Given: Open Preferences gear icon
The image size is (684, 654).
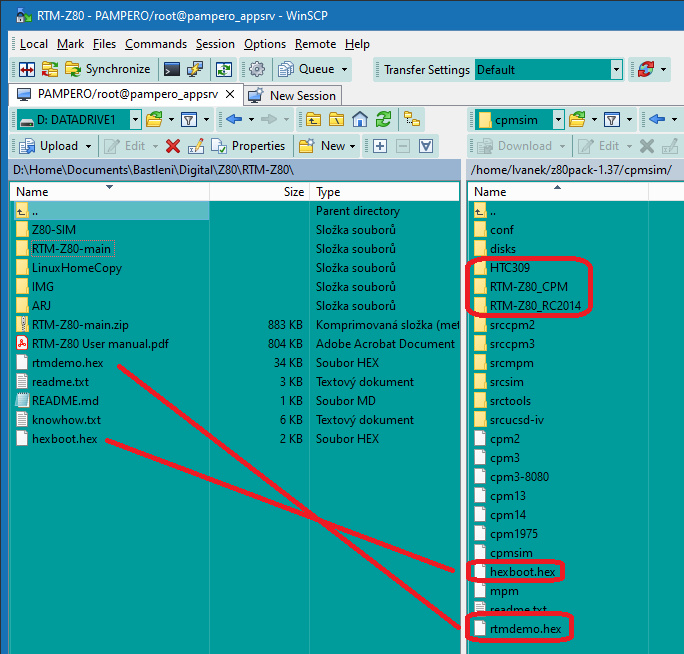Looking at the screenshot, I should click(x=257, y=69).
